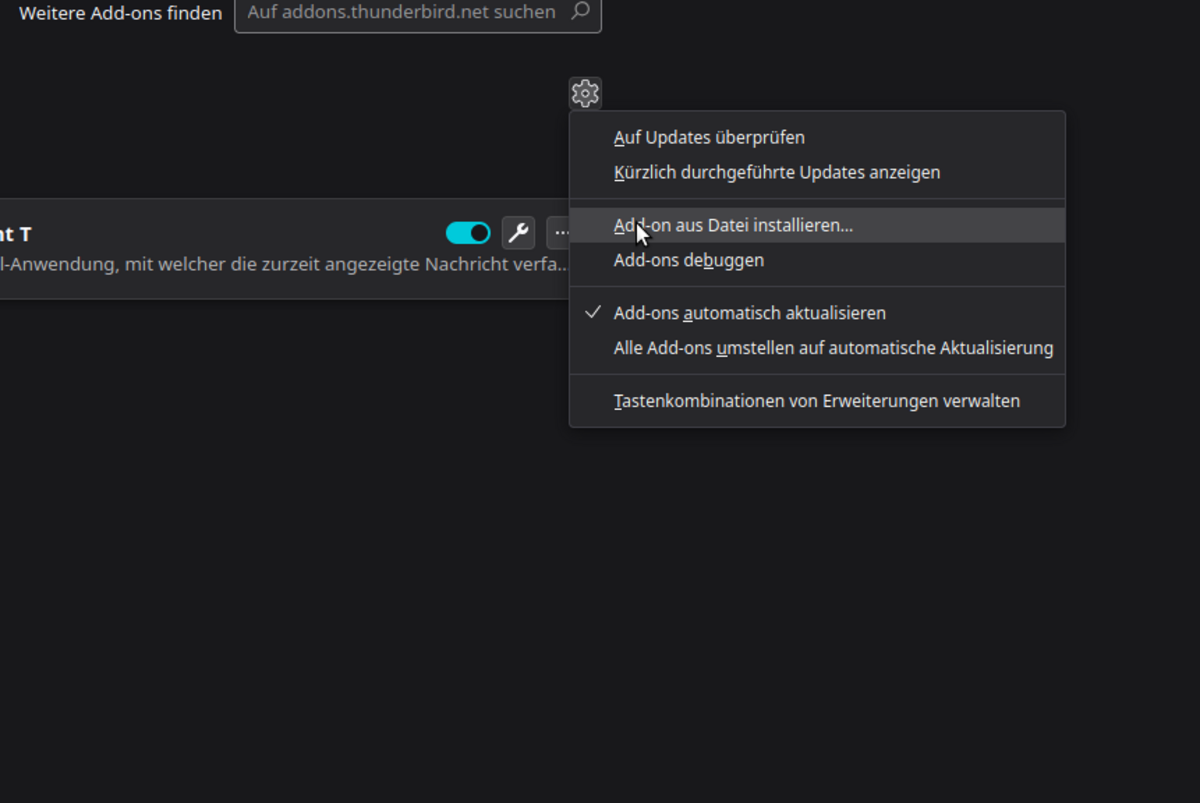
Task: Click the add-on description text to expand details
Action: [280, 265]
